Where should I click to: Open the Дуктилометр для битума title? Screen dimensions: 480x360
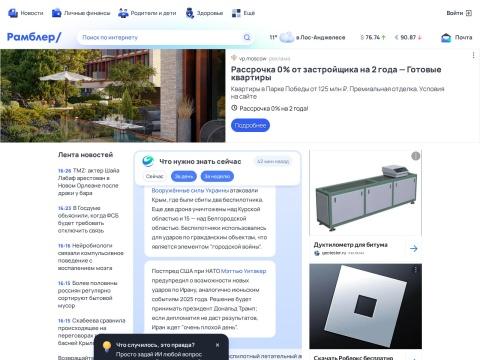coord(351,245)
